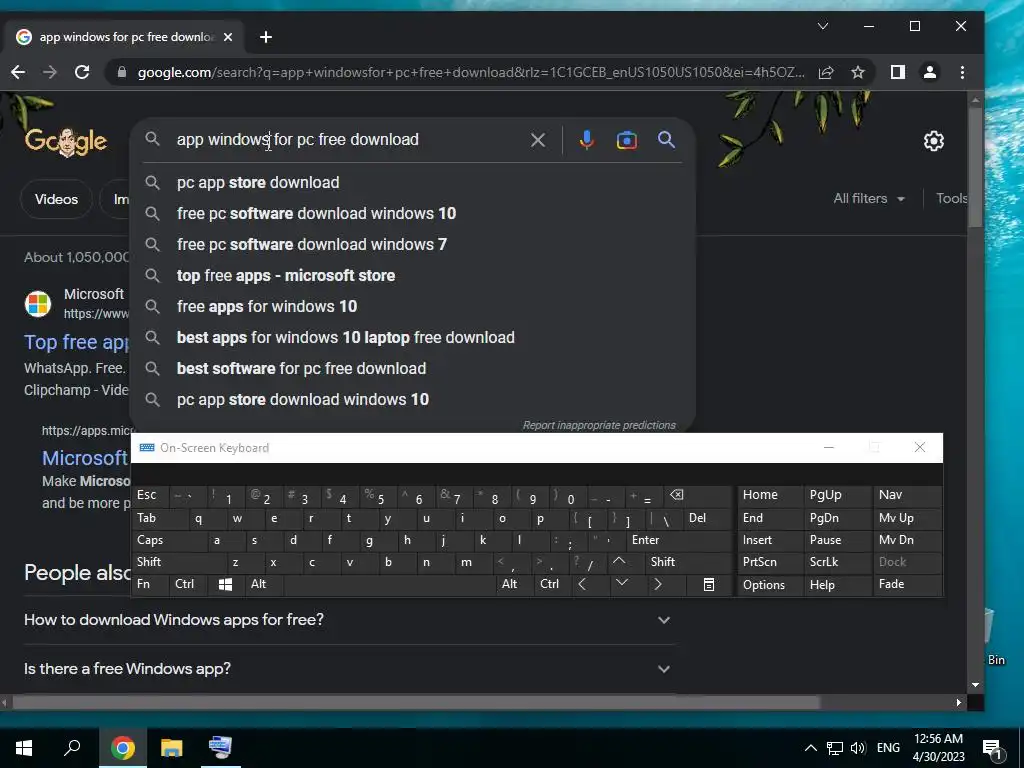Bookmark this page with the star icon
This screenshot has height=768, width=1024.
coord(858,72)
